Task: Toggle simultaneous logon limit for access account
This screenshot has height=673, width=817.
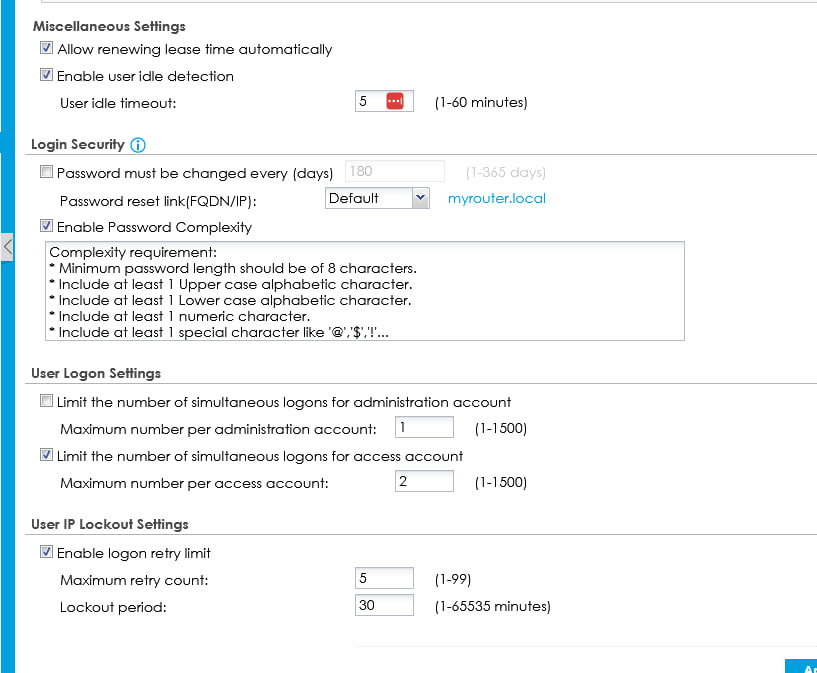Action: click(x=46, y=456)
